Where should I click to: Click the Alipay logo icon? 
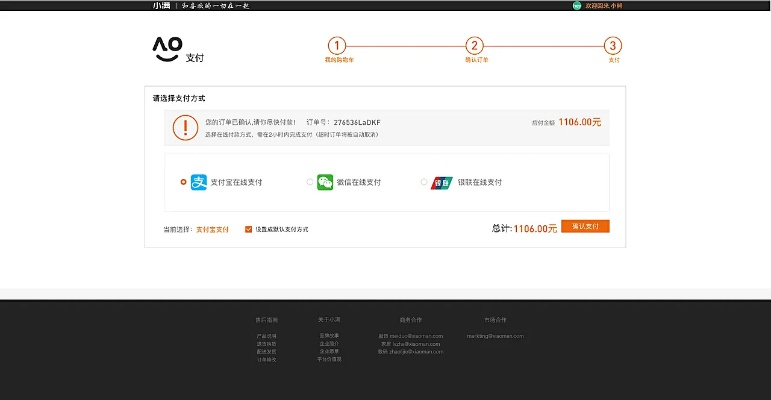click(x=199, y=182)
